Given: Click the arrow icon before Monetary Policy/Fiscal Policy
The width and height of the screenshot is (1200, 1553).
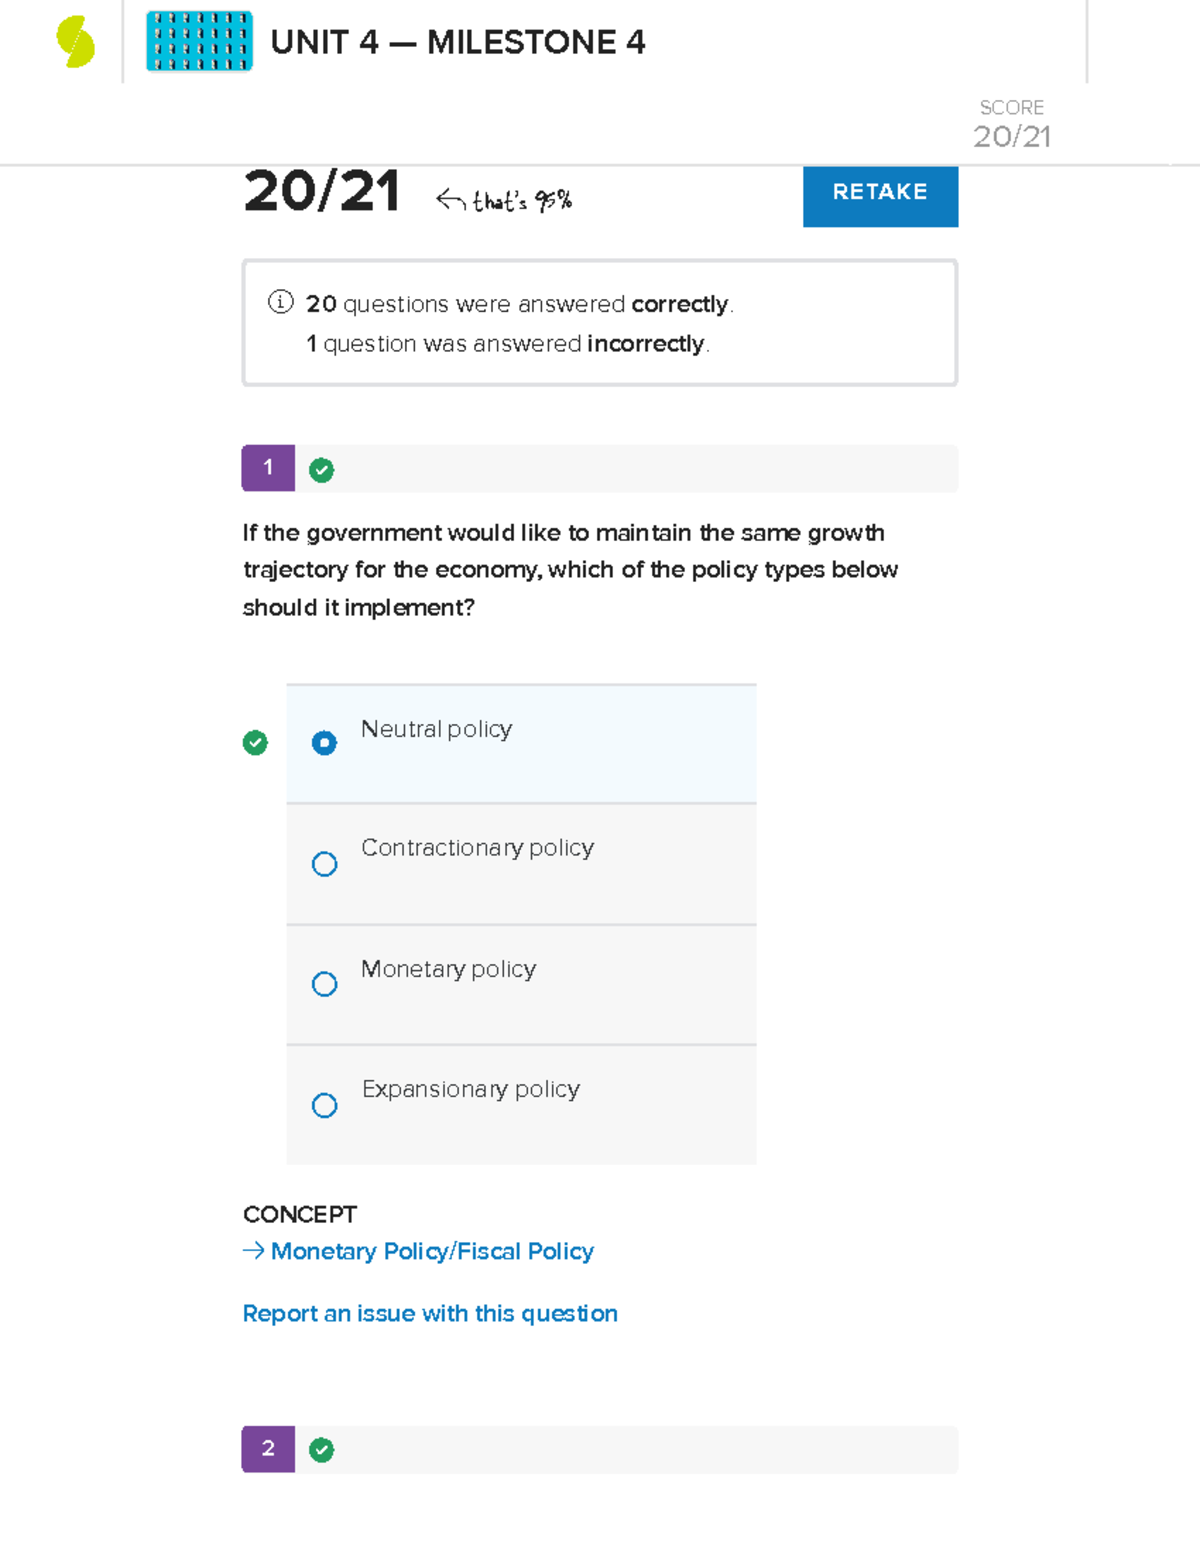Looking at the screenshot, I should click(x=253, y=1250).
